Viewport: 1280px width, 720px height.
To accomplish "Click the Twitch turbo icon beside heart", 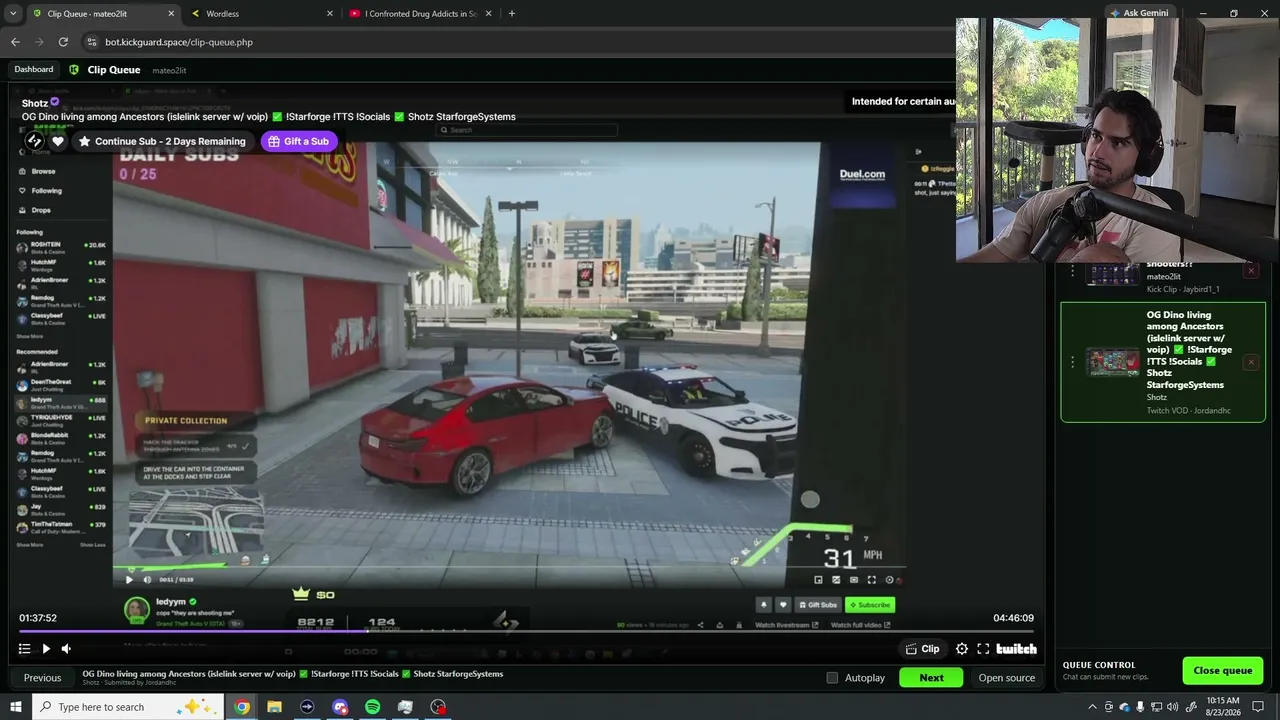I will pyautogui.click(x=34, y=141).
